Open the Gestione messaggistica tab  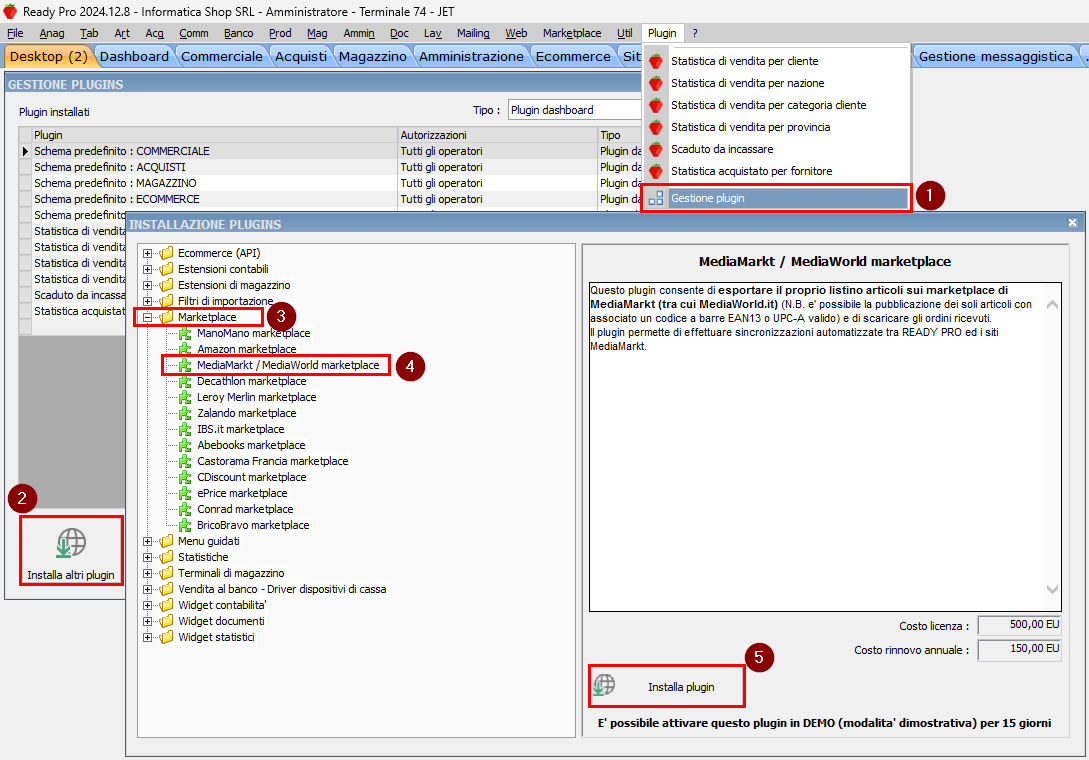point(995,56)
